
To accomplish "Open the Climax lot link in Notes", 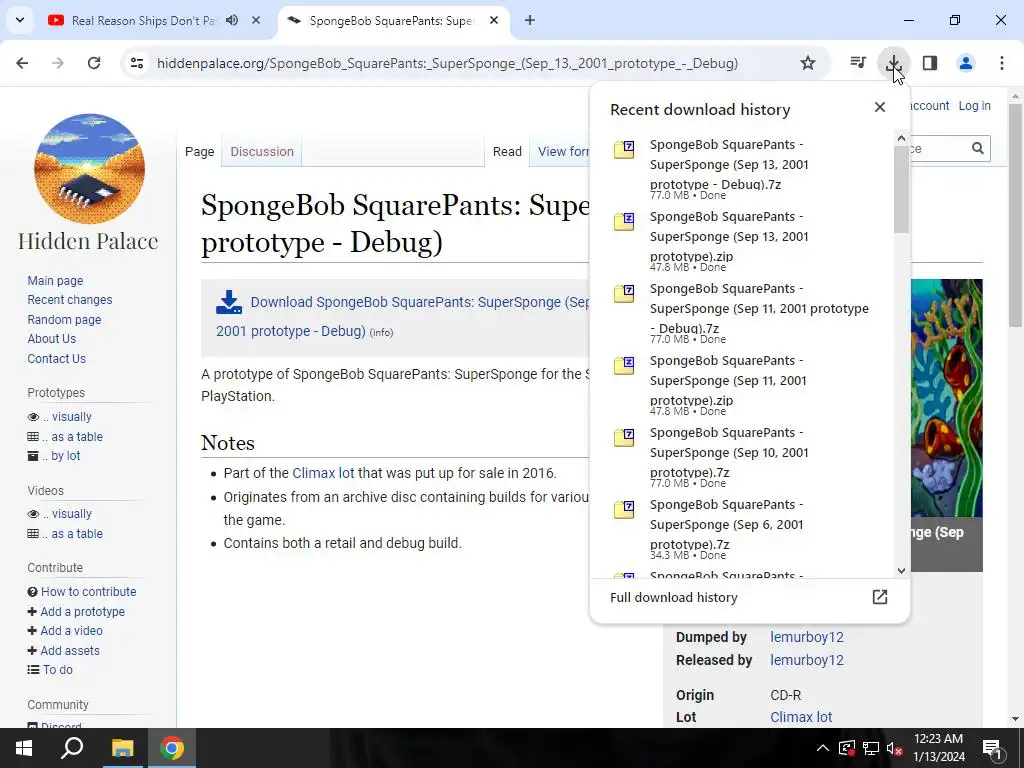I will tap(323, 473).
